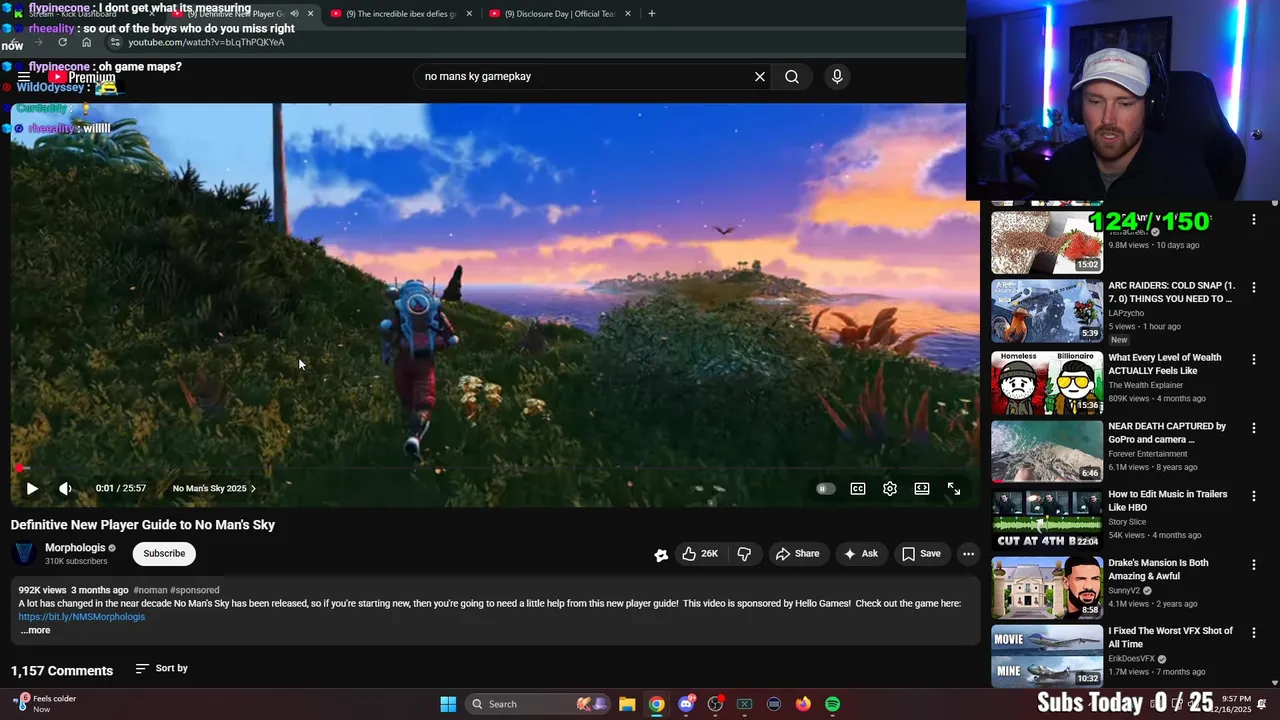Image resolution: width=1280 pixels, height=720 pixels.
Task: Open Firefox from the taskbar
Action: [x=803, y=704]
